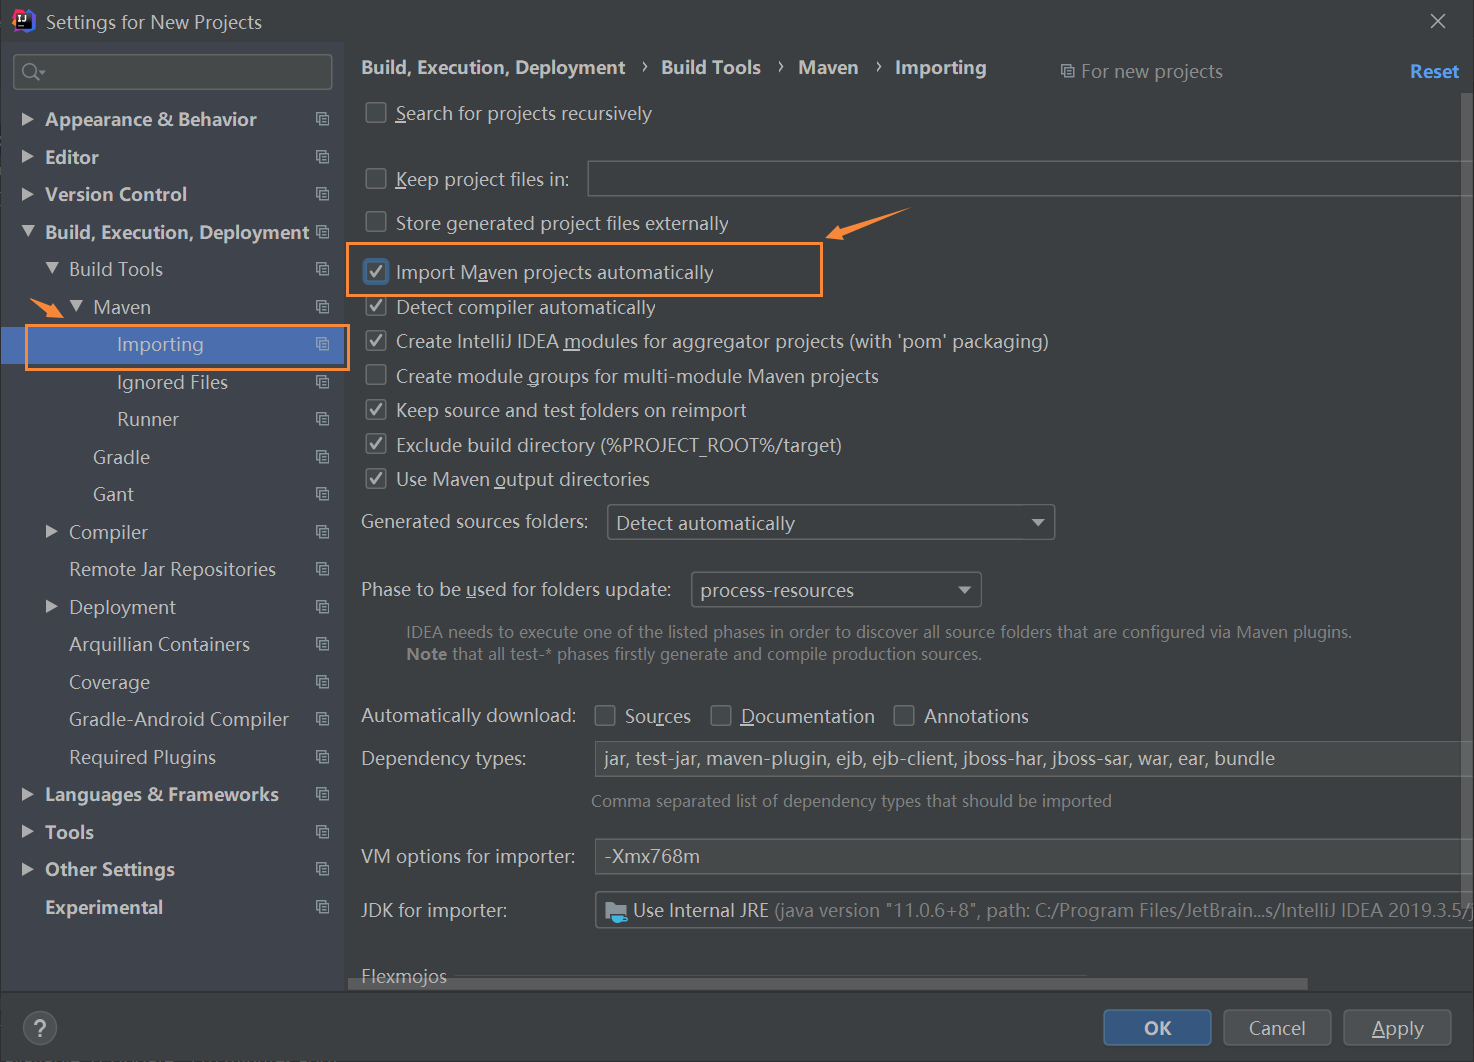Open Remote Jar Repositories page
Image resolution: width=1474 pixels, height=1062 pixels.
click(172, 569)
